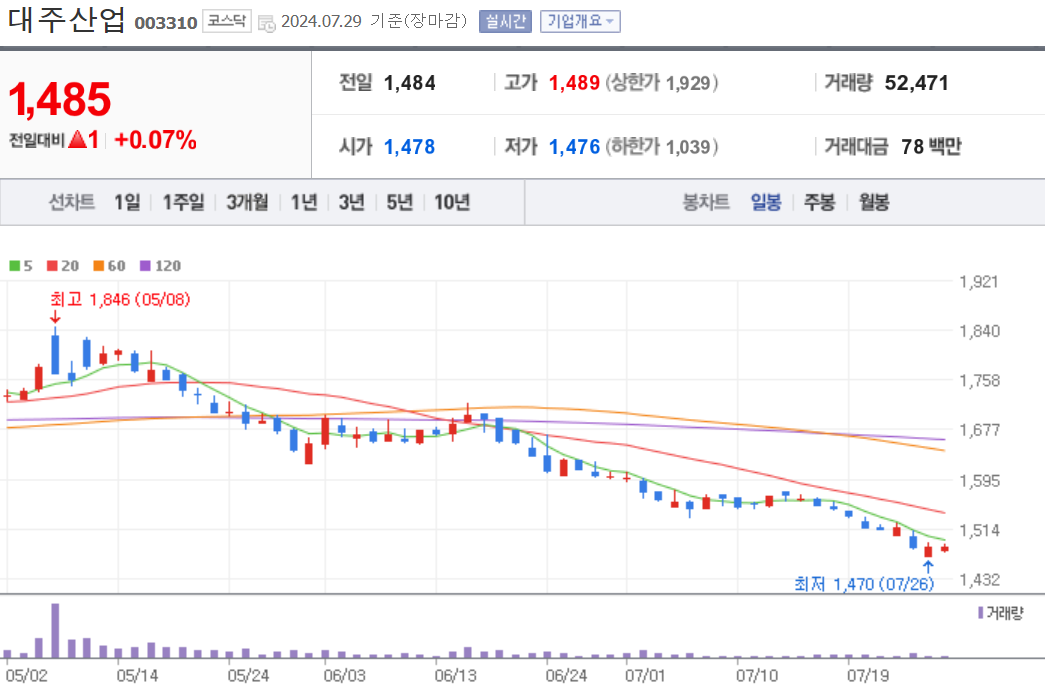Click the 최저 1,470 (07/26) low marker label

[x=864, y=584]
